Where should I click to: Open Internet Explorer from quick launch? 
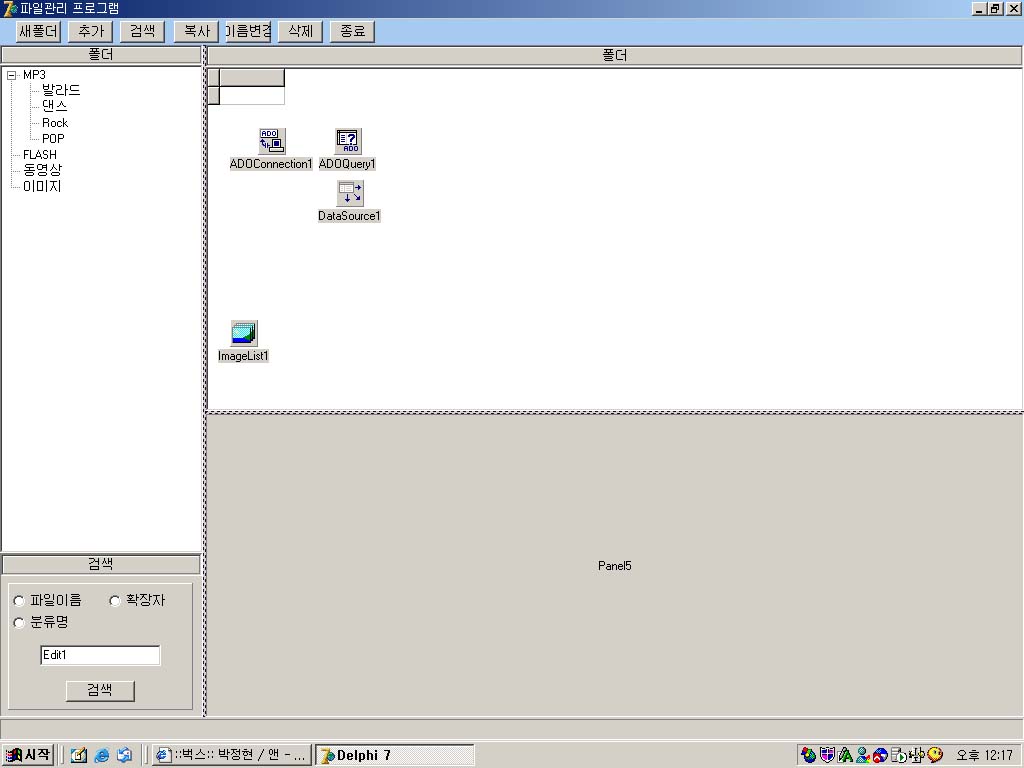tap(102, 755)
